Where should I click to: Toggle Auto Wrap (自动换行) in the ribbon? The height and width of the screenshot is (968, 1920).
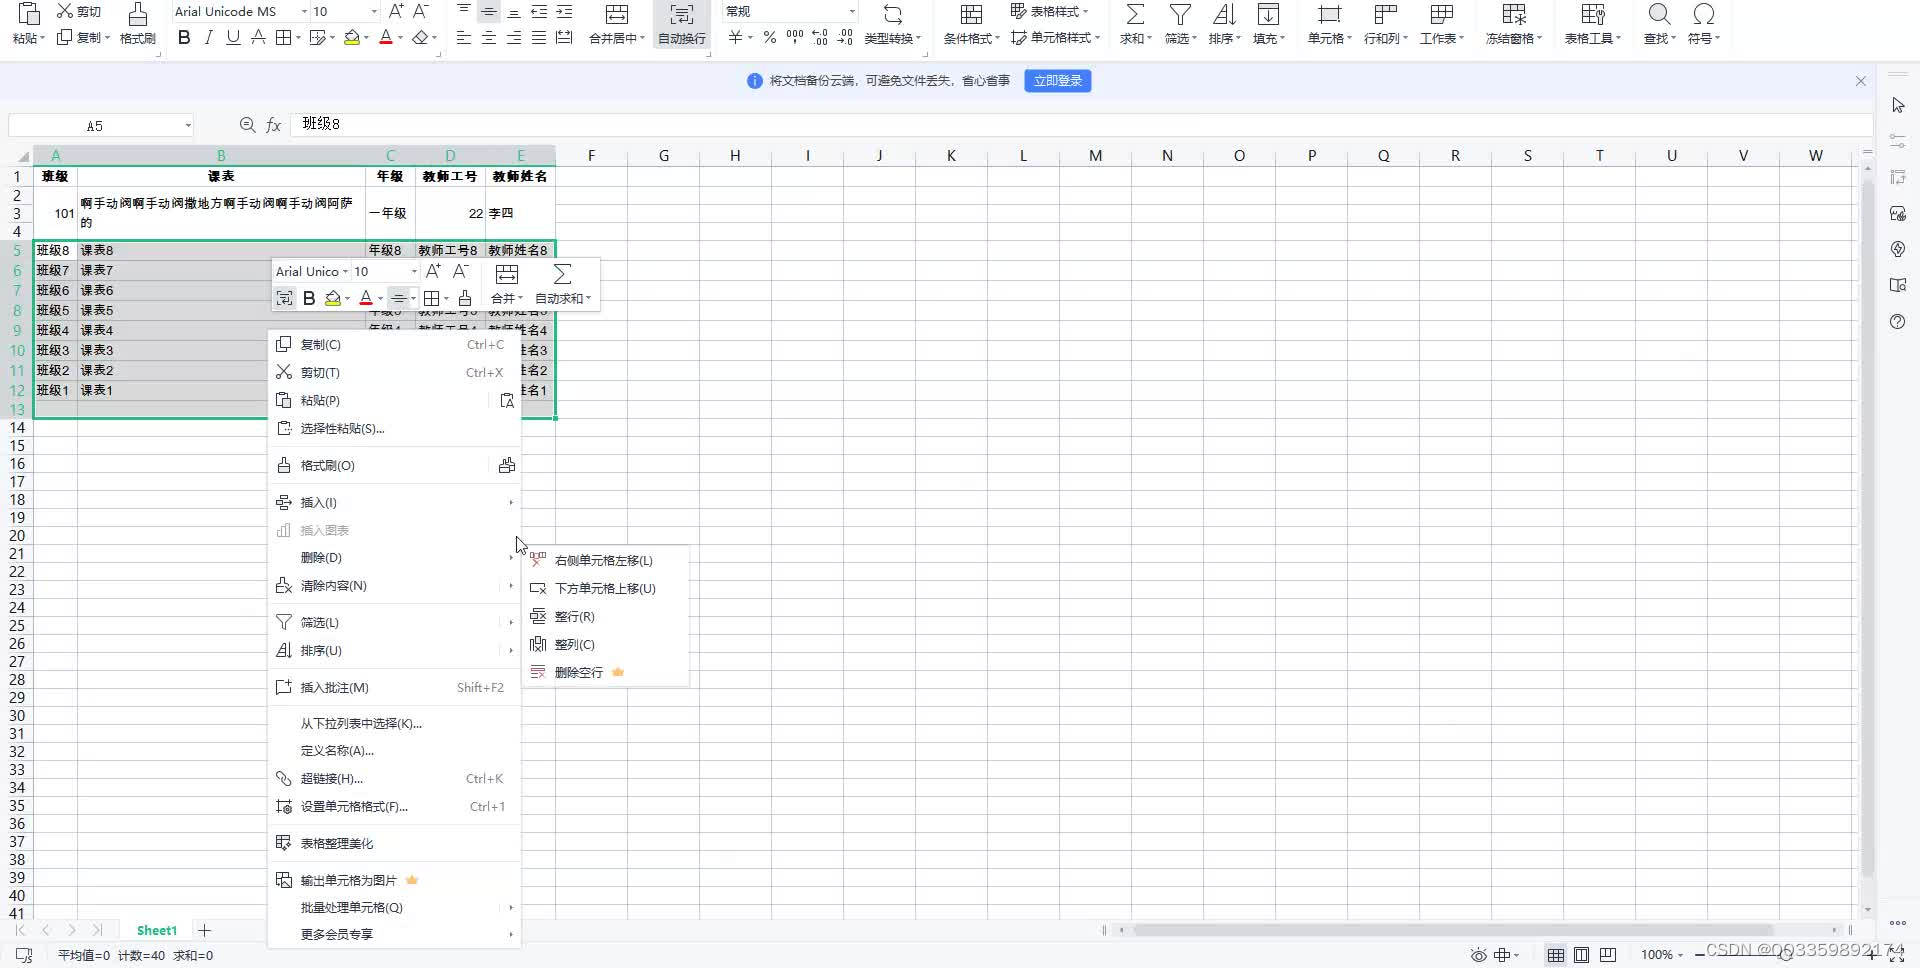coord(681,24)
